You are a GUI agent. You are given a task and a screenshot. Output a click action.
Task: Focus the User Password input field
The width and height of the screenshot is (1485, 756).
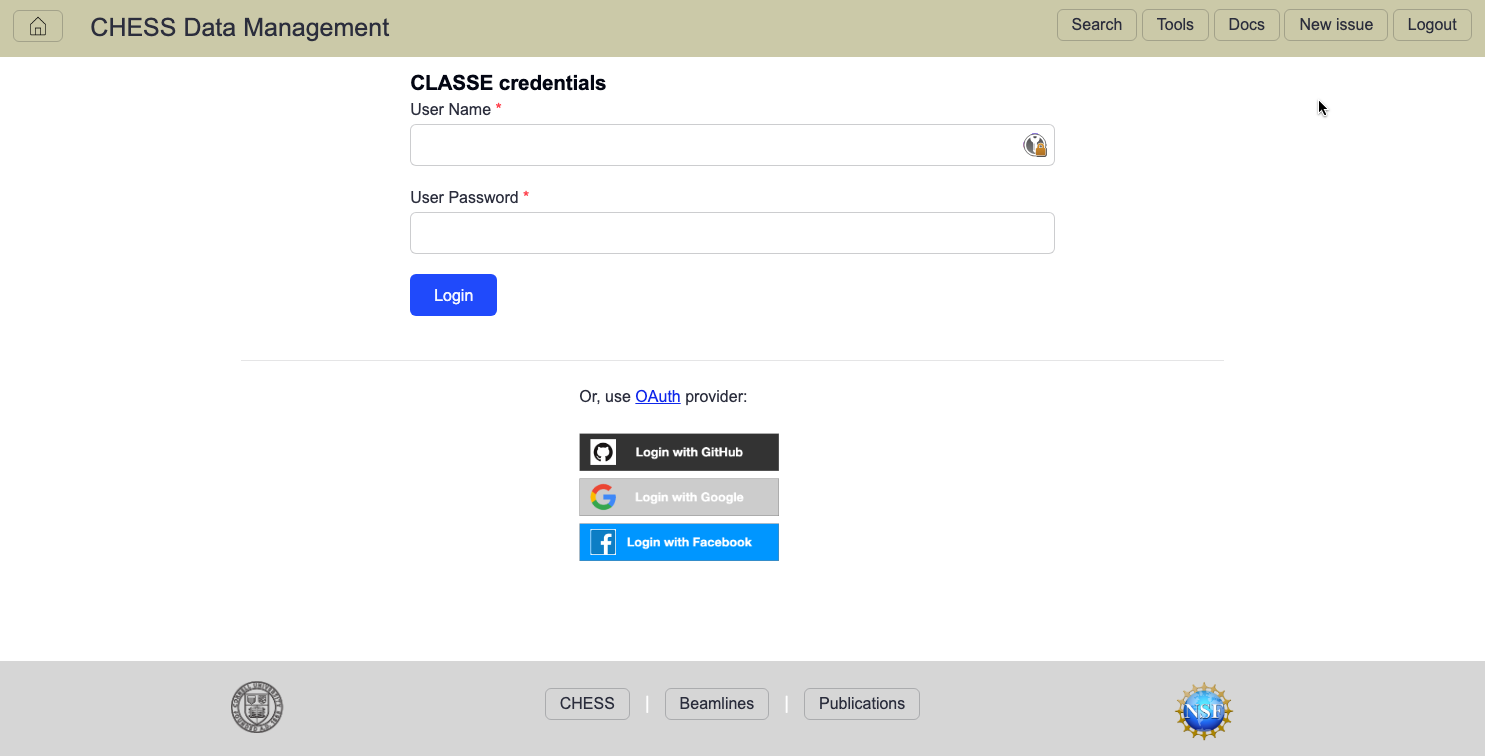(x=732, y=233)
